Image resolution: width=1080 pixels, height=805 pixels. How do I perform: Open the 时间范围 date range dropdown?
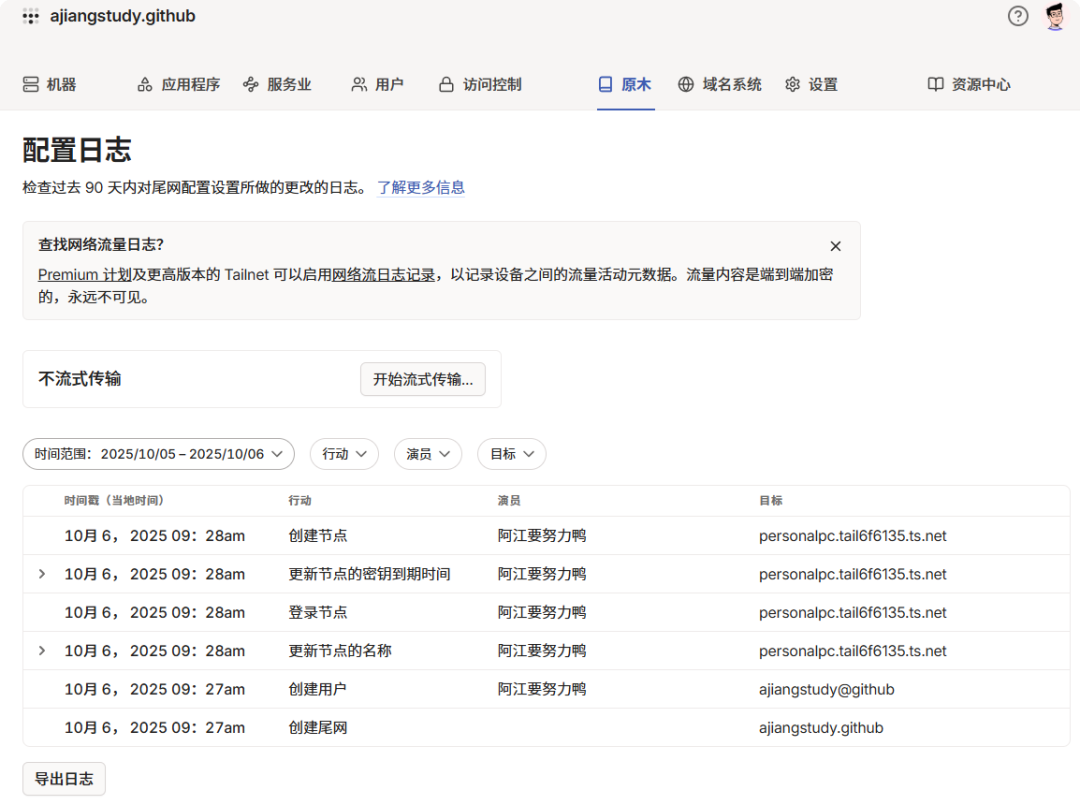click(x=158, y=454)
